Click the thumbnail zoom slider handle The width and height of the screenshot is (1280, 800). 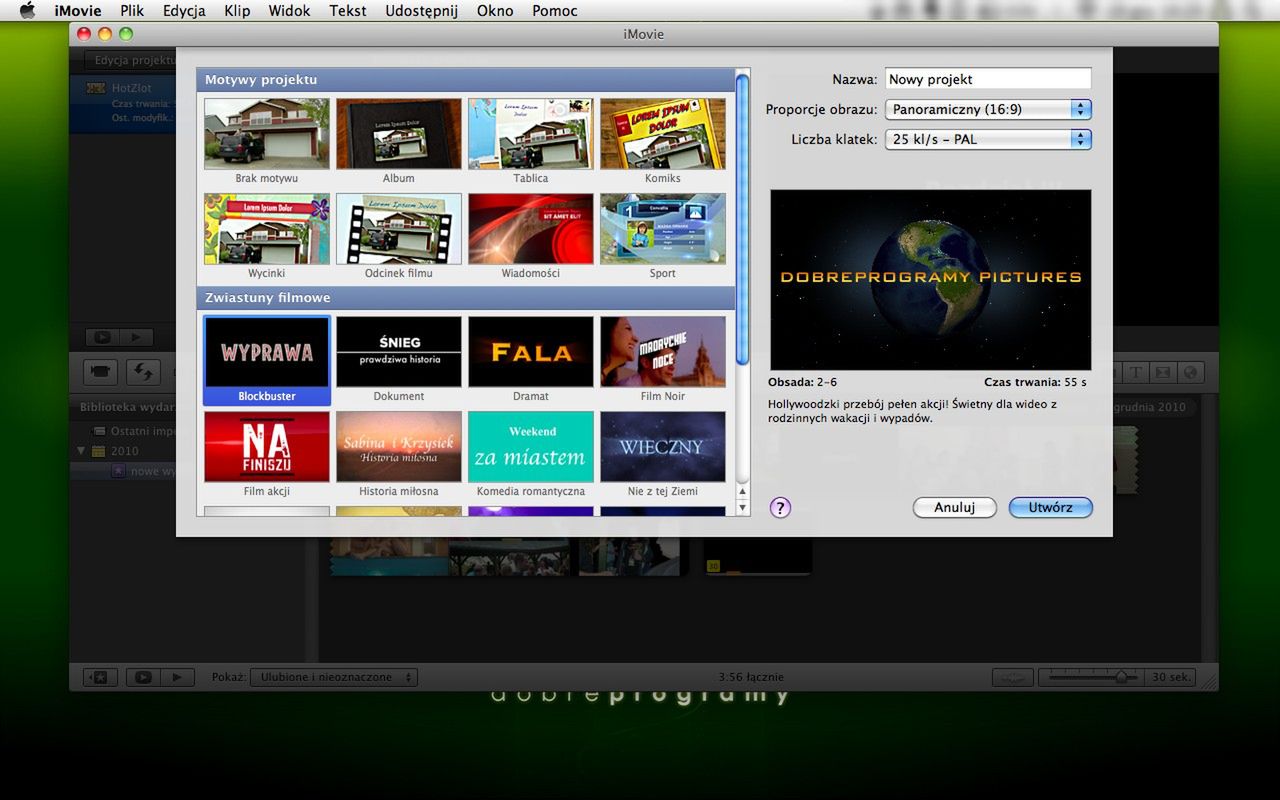tap(1120, 677)
